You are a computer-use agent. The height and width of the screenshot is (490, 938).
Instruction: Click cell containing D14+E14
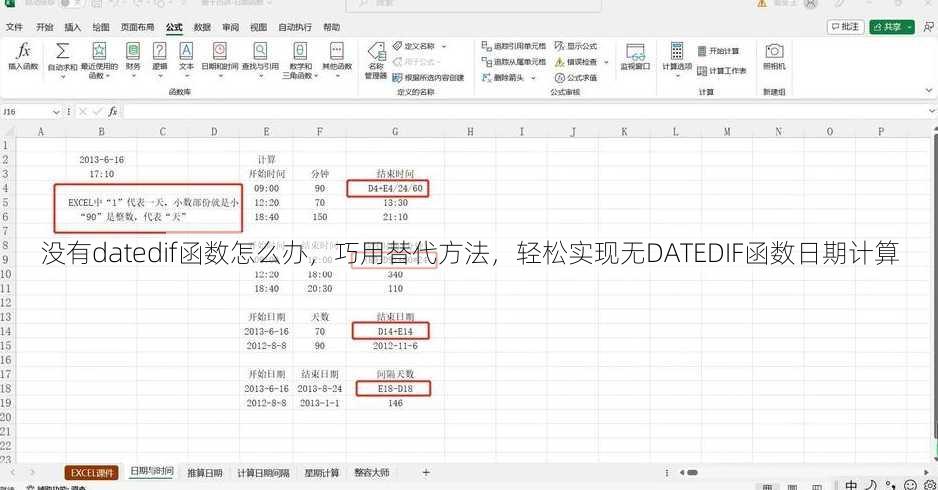(x=395, y=331)
